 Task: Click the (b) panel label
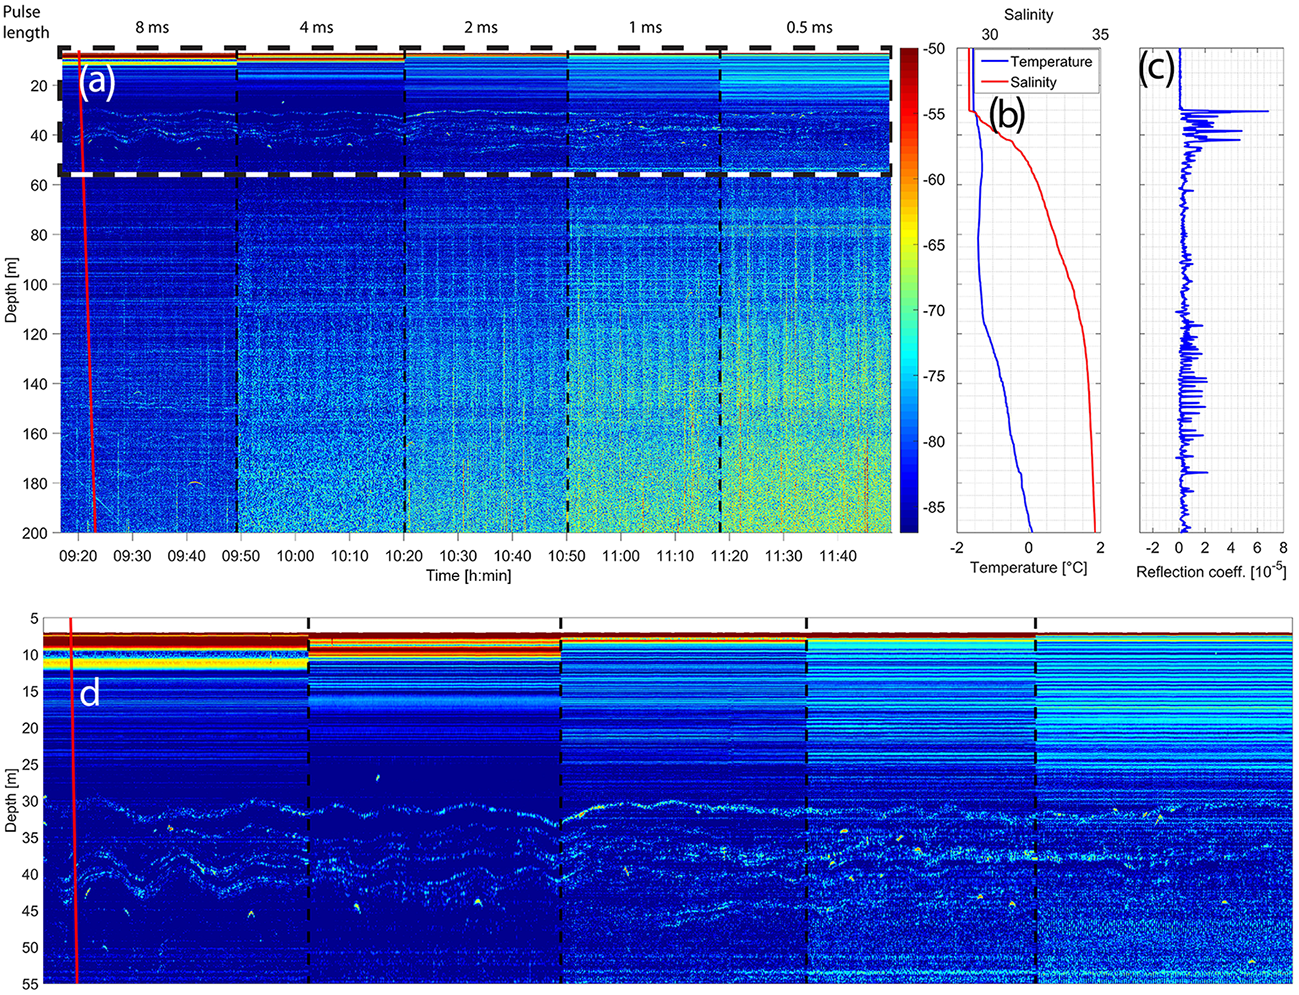click(x=1007, y=116)
